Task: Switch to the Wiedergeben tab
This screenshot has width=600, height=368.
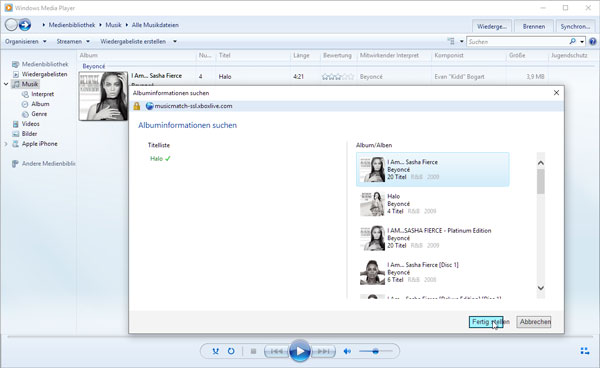Action: (492, 26)
